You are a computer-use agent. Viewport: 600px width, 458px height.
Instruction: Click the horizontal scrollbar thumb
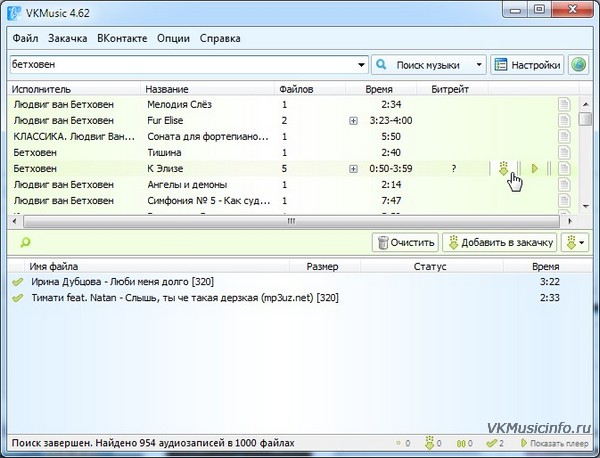pos(291,221)
